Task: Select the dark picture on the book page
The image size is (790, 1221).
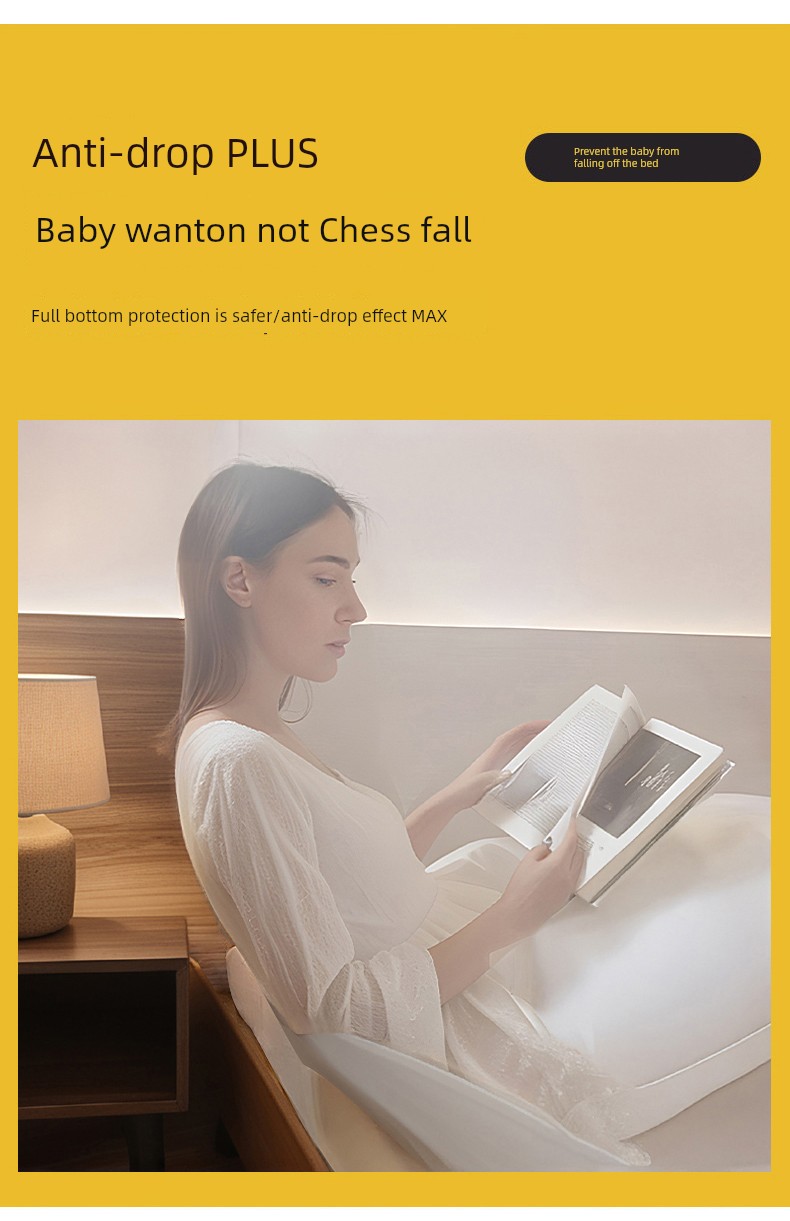Action: click(x=638, y=780)
